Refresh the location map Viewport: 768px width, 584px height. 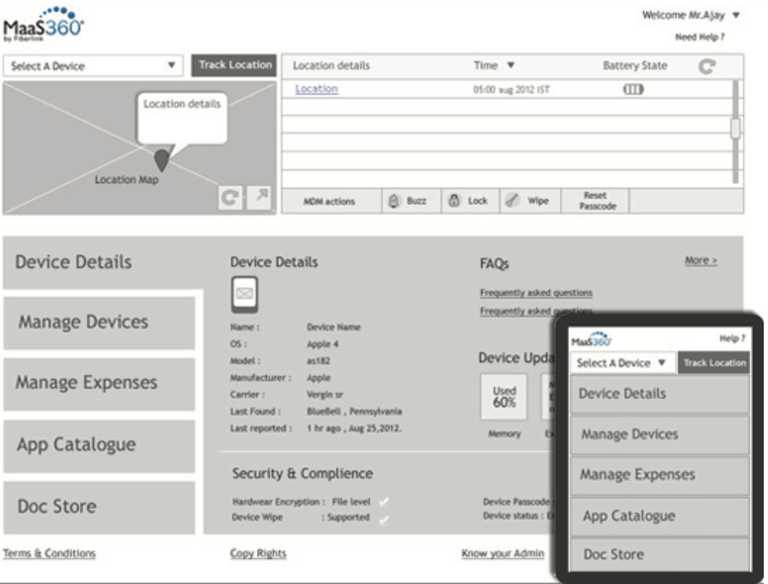pyautogui.click(x=230, y=197)
